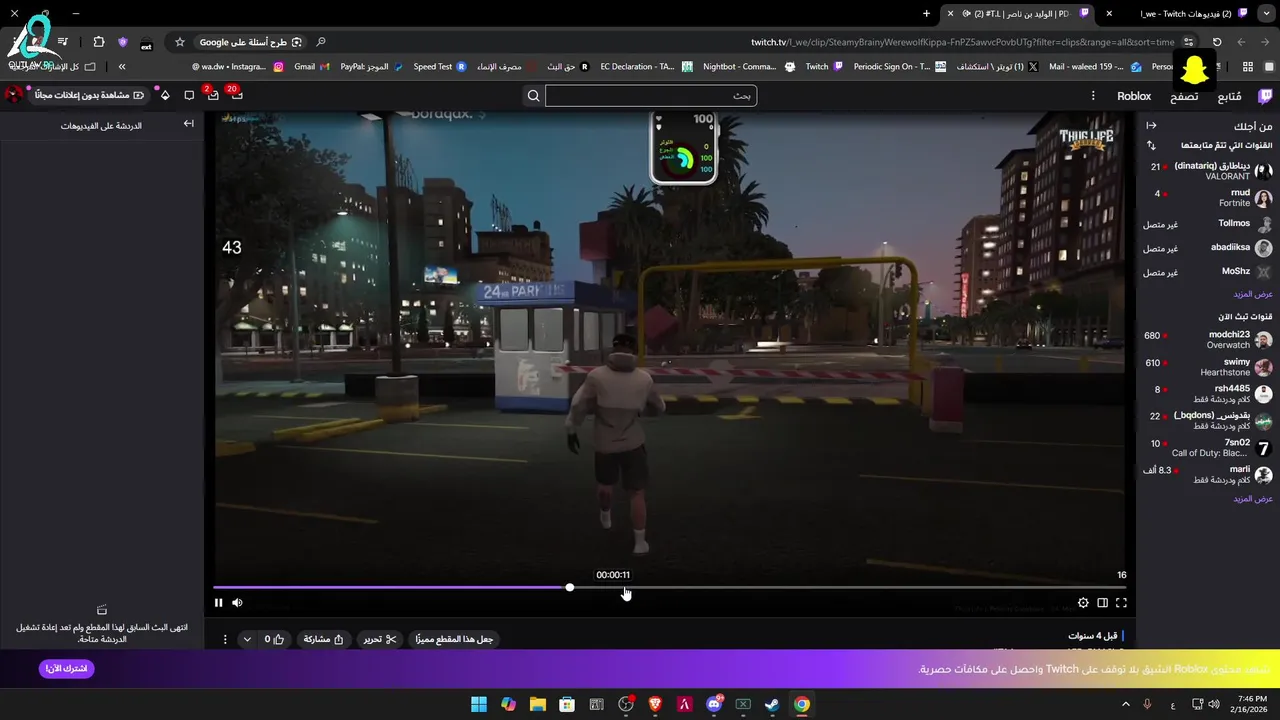Open the تصفح browse tab
1280x720 pixels.
pyautogui.click(x=1184, y=96)
